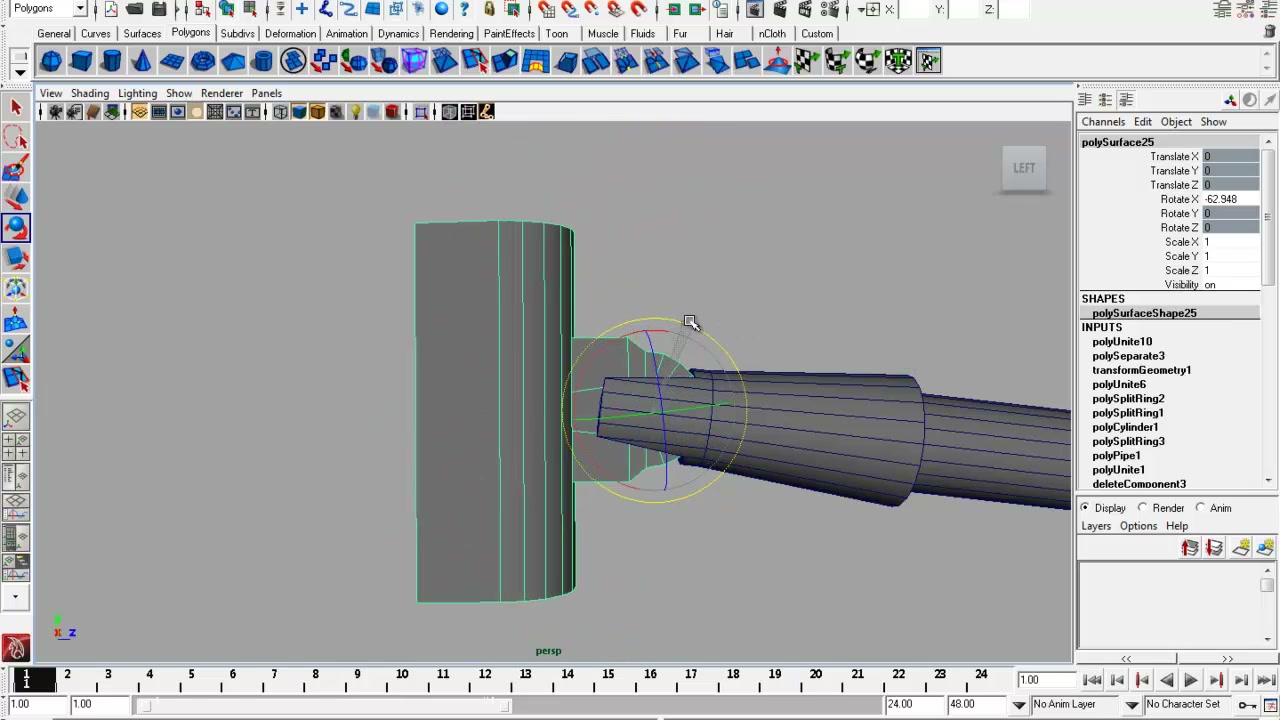This screenshot has width=1280, height=720.
Task: Create a polygon cube from the shelf
Action: point(81,61)
